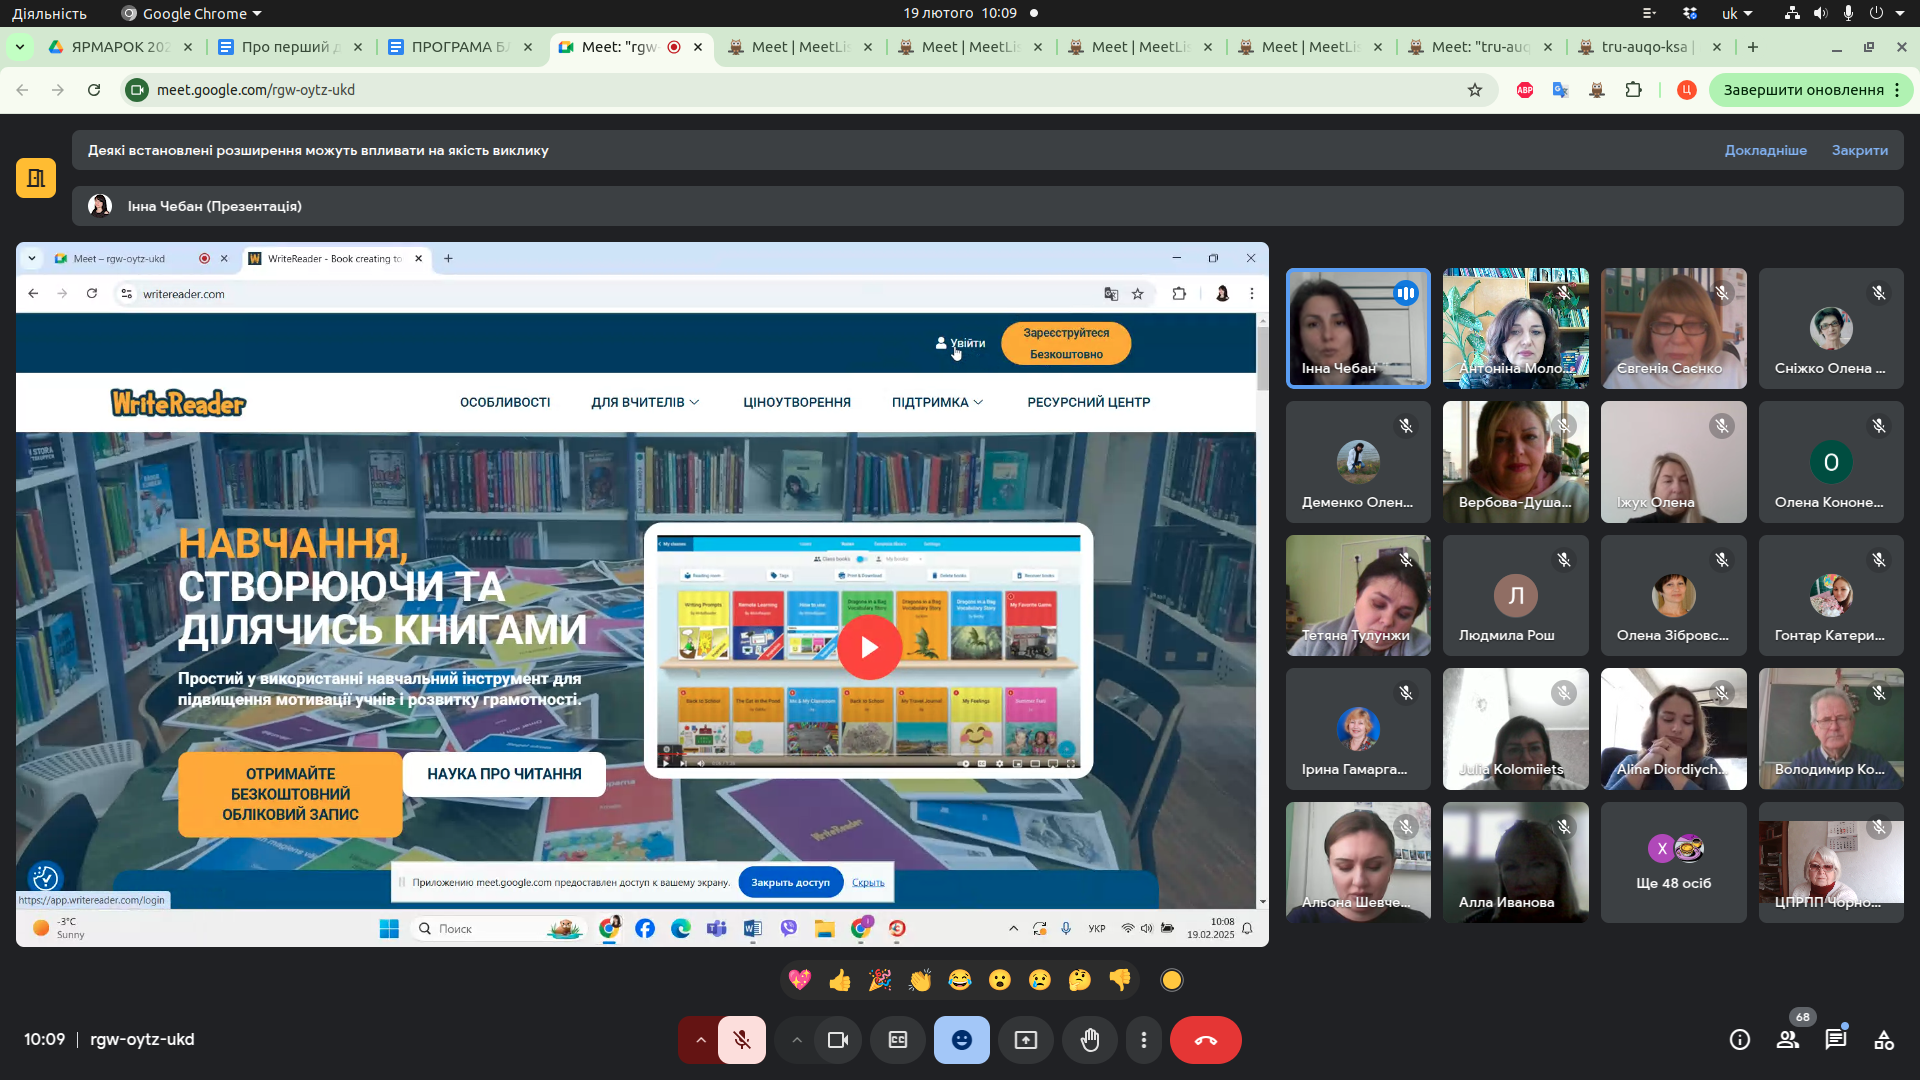Image resolution: width=1920 pixels, height=1080 pixels.
Task: Open the AdBlock Plus extension icon
Action: tap(1525, 90)
